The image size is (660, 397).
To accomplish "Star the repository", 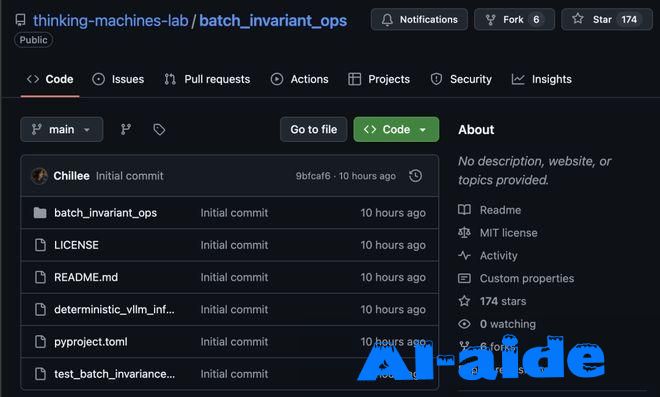I will pyautogui.click(x=607, y=19).
